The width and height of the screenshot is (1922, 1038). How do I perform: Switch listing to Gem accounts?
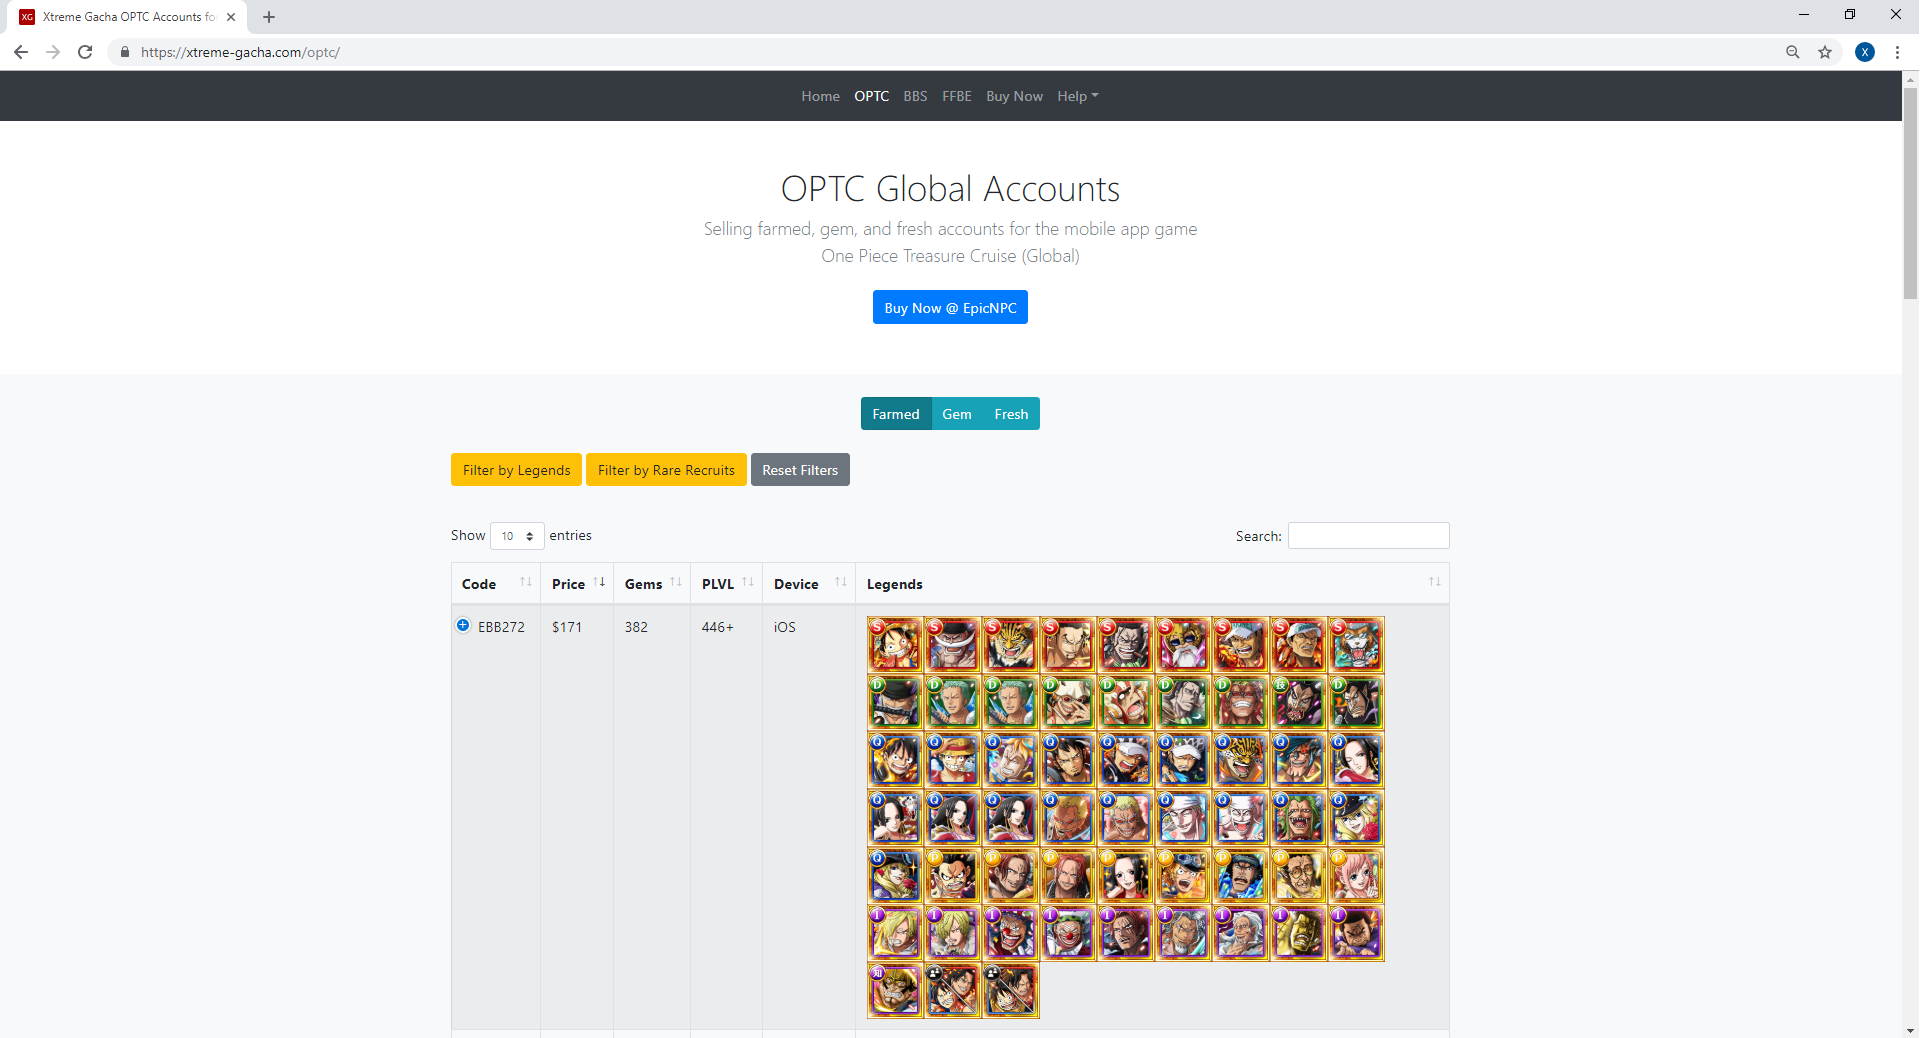coord(957,414)
